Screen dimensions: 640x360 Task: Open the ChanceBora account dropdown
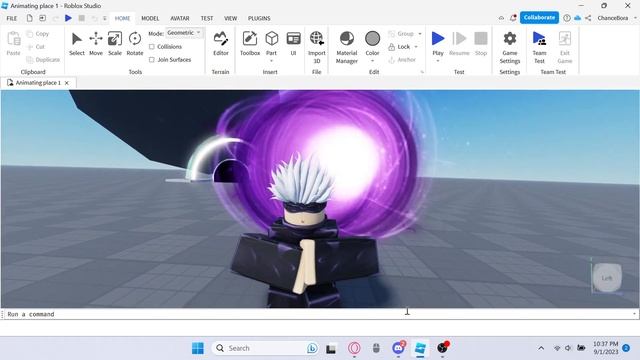pos(616,18)
